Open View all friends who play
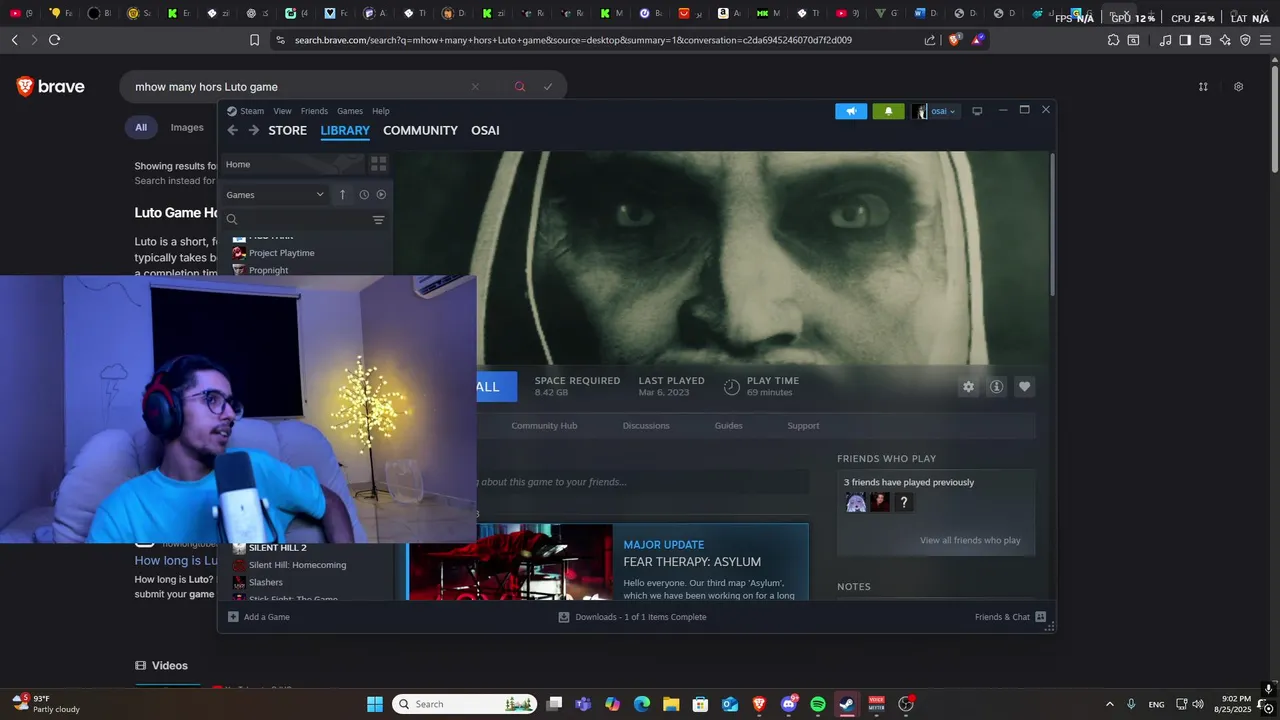Image resolution: width=1280 pixels, height=720 pixels. (x=970, y=541)
